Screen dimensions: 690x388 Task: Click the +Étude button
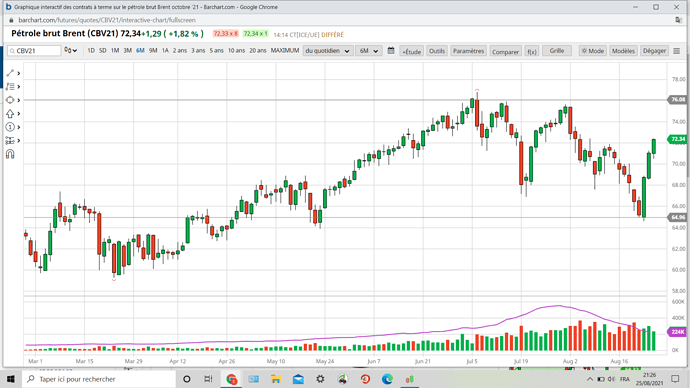pos(411,51)
